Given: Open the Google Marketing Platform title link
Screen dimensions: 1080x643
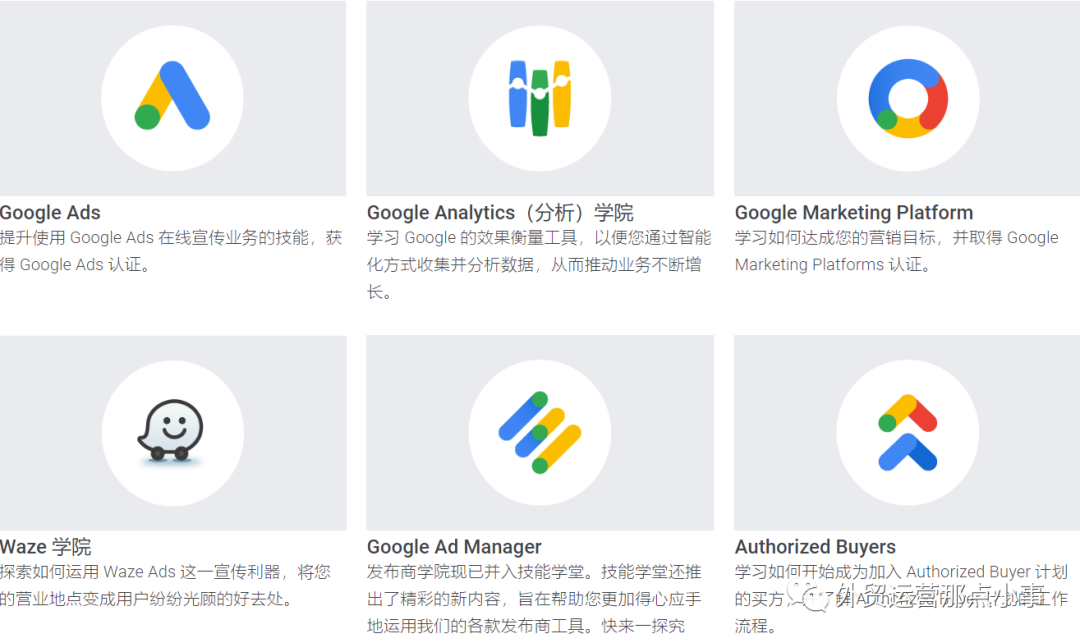Looking at the screenshot, I should tap(853, 212).
